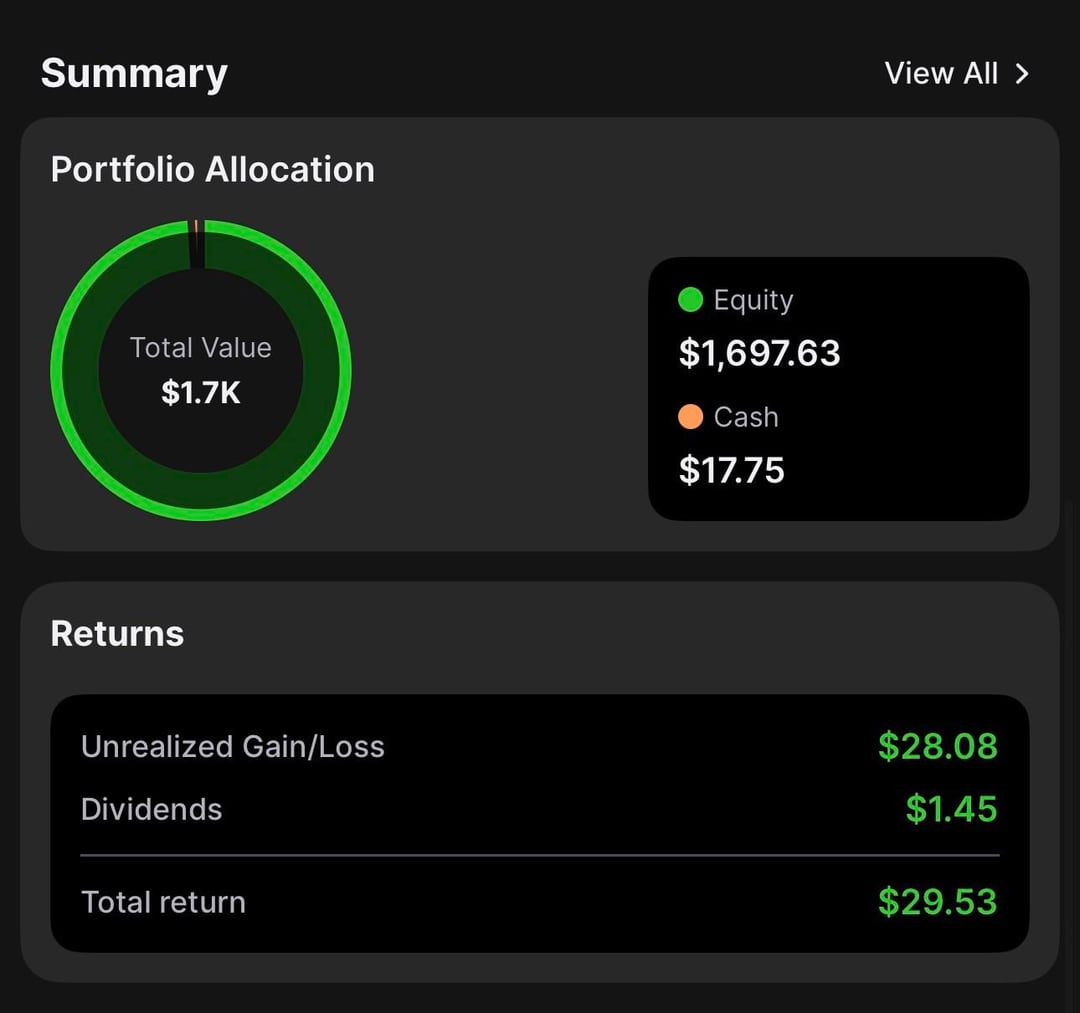Click the Portfolio Allocation card title
1080x1013 pixels.
tap(212, 170)
